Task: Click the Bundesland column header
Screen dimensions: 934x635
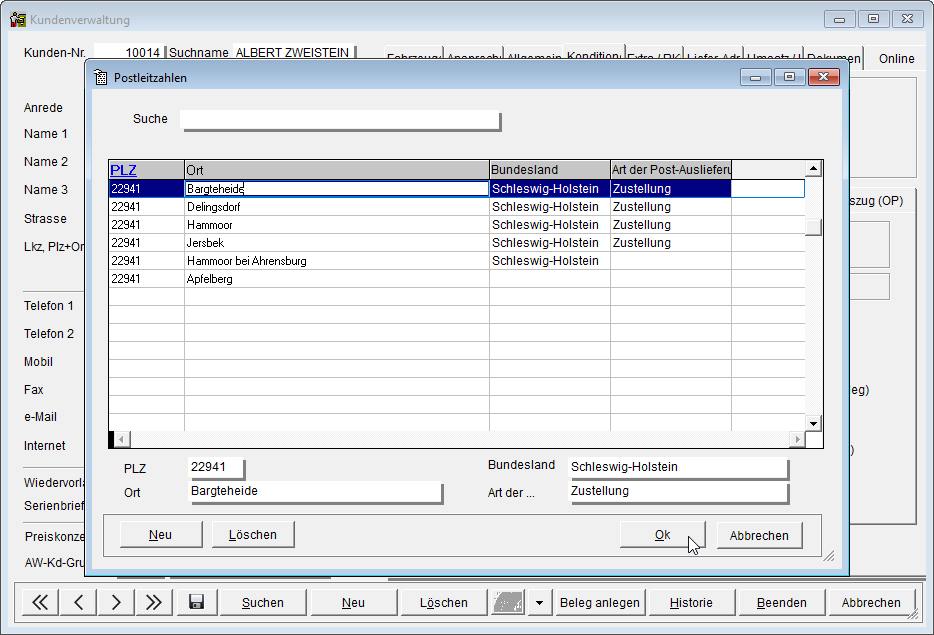Action: click(x=550, y=170)
